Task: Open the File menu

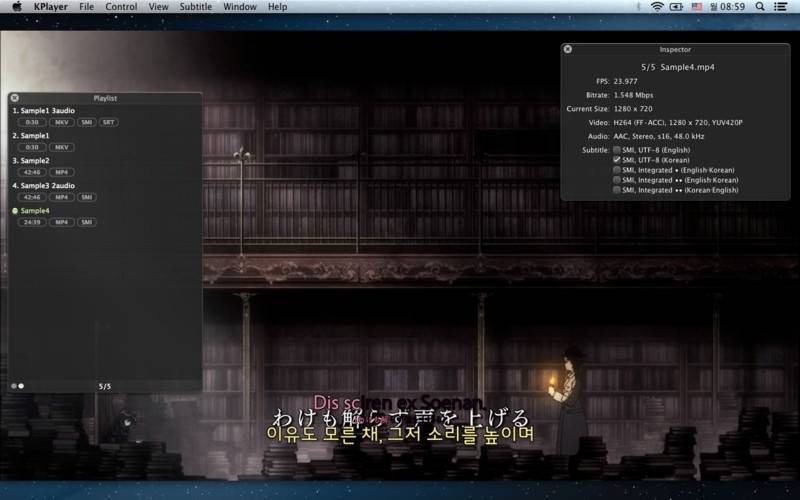Action: coord(86,7)
